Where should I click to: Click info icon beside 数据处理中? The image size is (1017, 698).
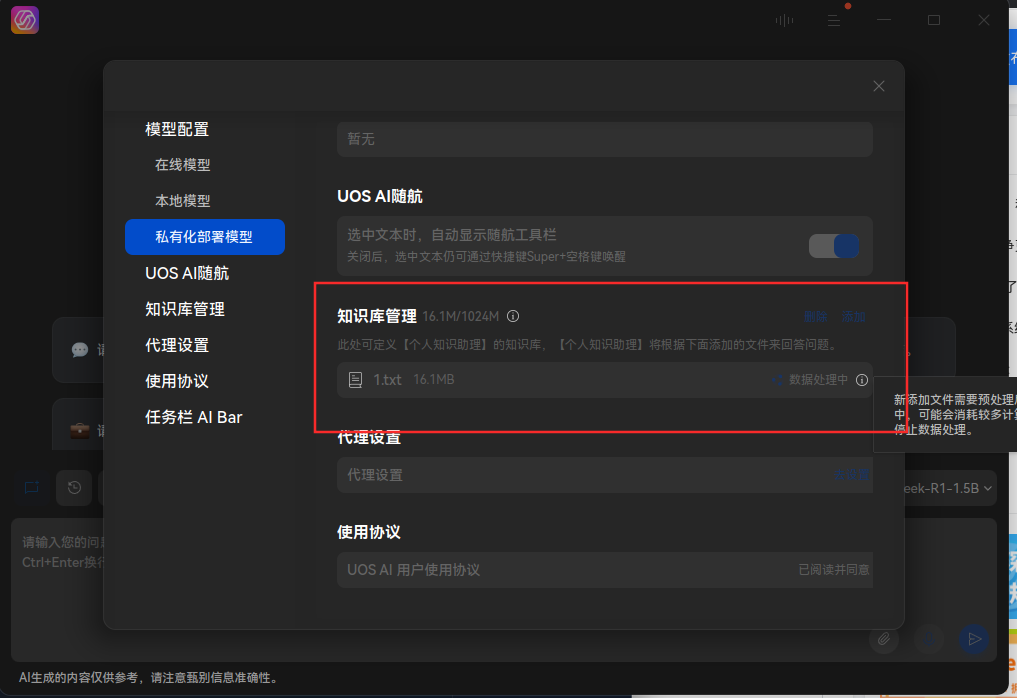(x=861, y=380)
